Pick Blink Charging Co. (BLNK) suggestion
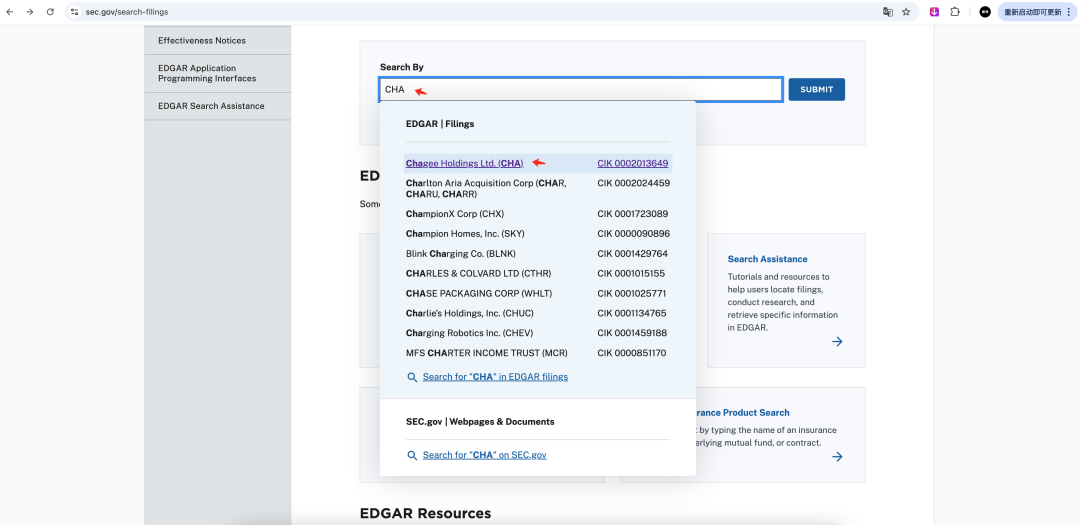 pyautogui.click(x=461, y=254)
